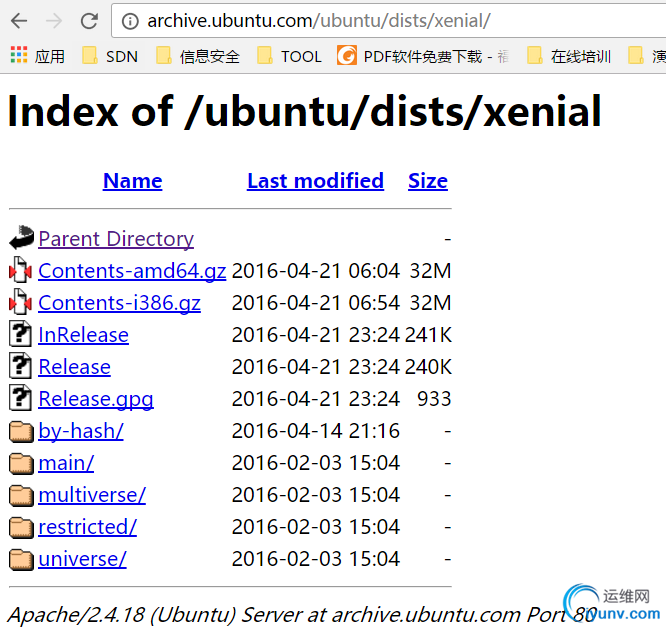Click the '933' size of Release.gpg
Screen dimensions: 666x630
[434, 399]
